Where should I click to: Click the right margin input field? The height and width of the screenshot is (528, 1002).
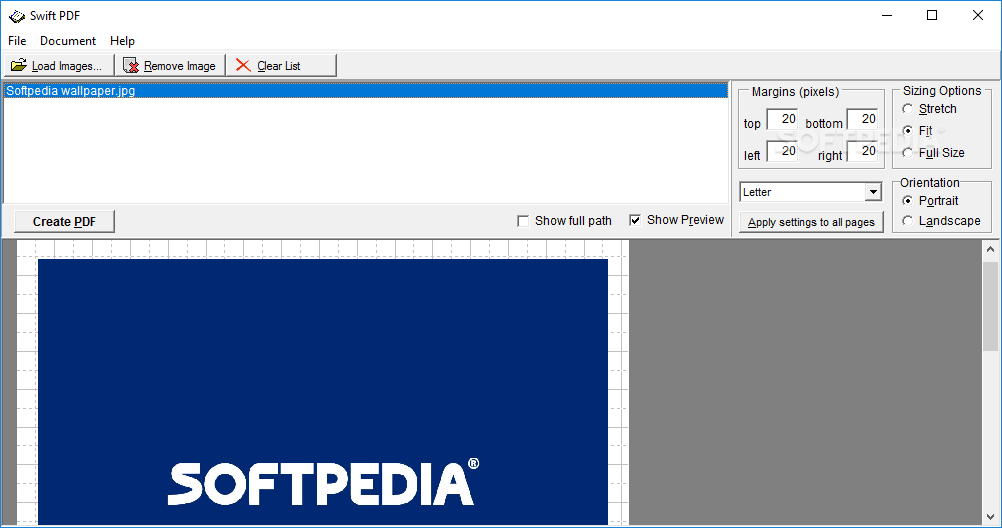pyautogui.click(x=862, y=151)
